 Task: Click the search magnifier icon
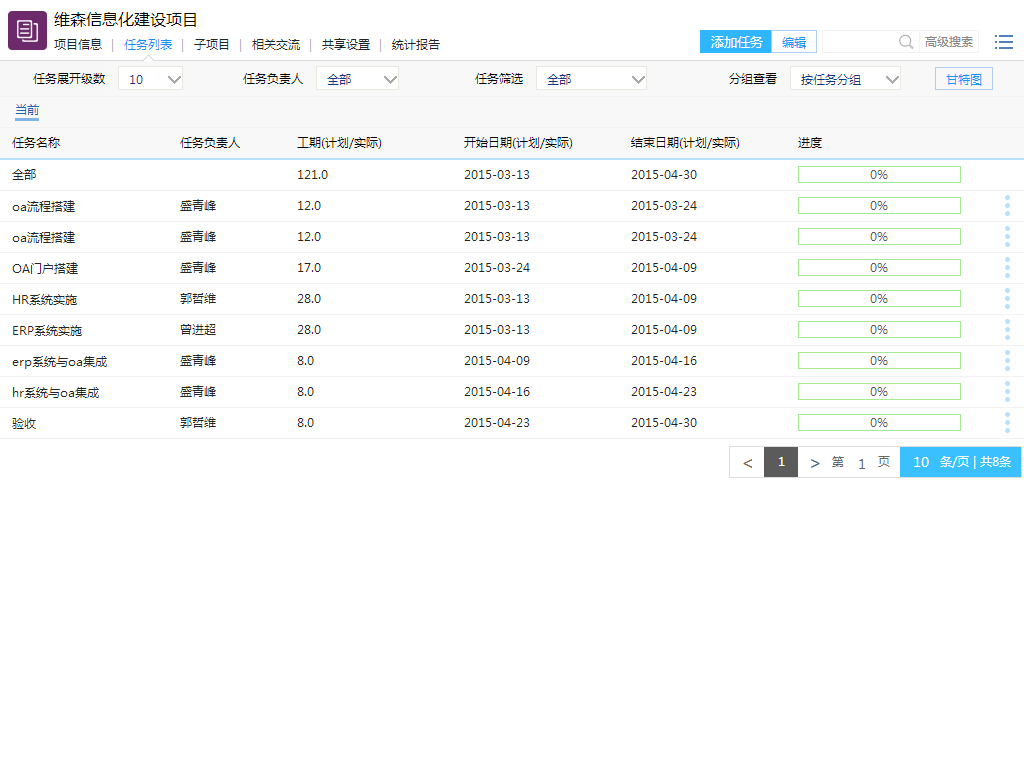pos(906,42)
